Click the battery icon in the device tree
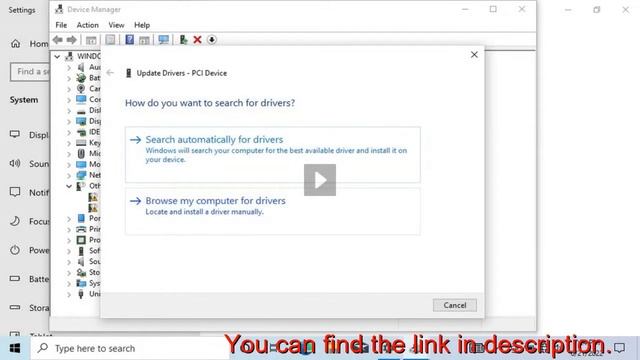Viewport: 640px width, 360px height. click(x=81, y=78)
